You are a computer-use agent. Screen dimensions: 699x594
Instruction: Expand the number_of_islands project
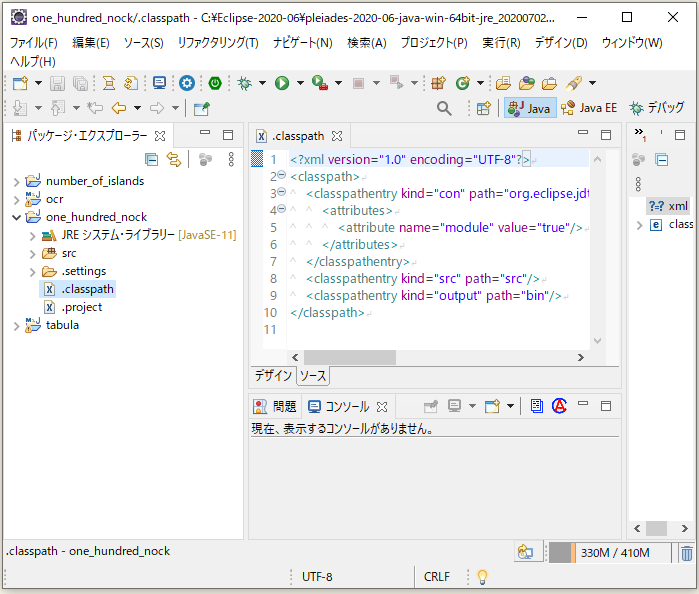click(x=16, y=182)
